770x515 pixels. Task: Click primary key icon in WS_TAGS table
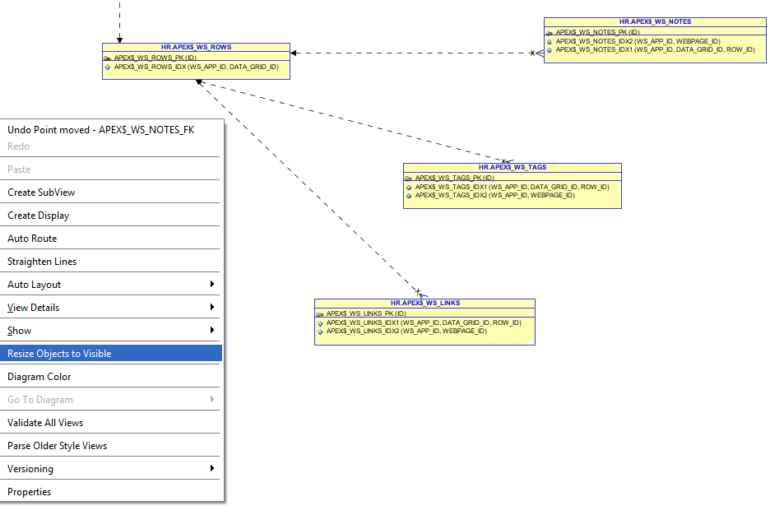click(x=408, y=179)
